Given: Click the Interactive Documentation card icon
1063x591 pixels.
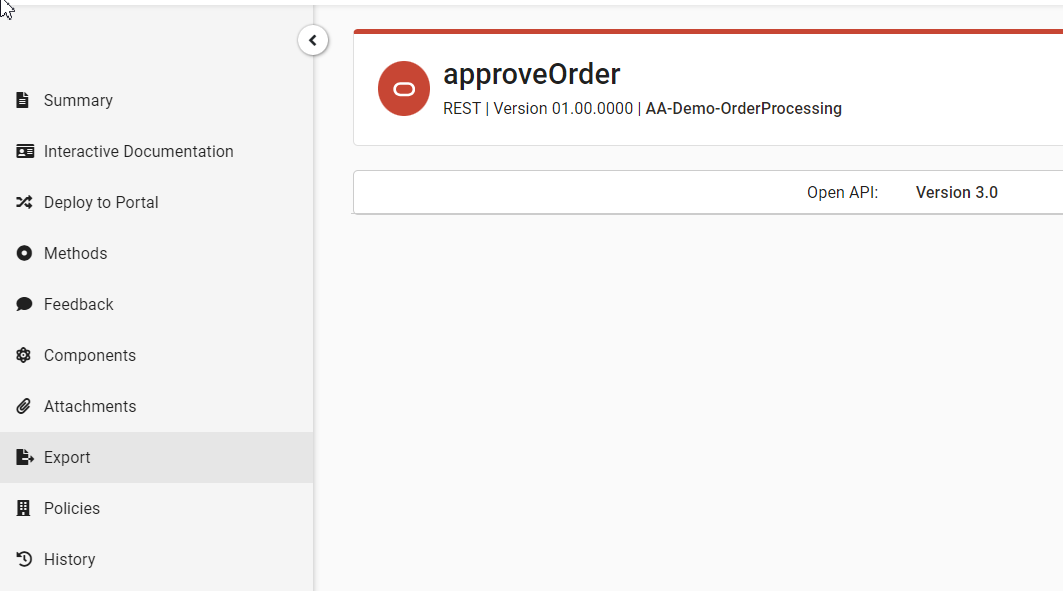Looking at the screenshot, I should pyautogui.click(x=25, y=151).
